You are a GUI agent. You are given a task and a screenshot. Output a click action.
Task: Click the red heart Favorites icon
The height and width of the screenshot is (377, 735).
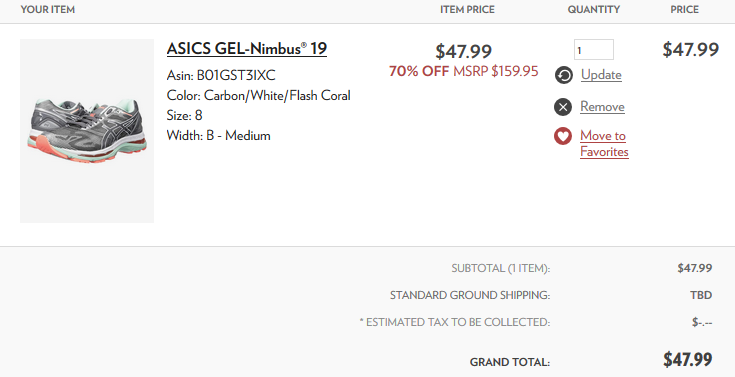(x=563, y=136)
